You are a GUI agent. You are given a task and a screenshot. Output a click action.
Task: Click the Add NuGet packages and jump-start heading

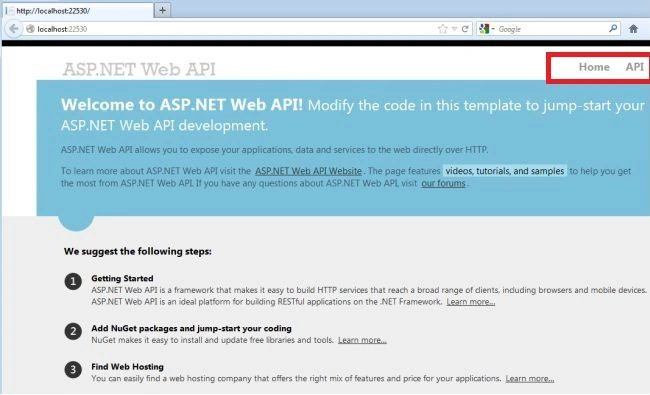click(191, 328)
